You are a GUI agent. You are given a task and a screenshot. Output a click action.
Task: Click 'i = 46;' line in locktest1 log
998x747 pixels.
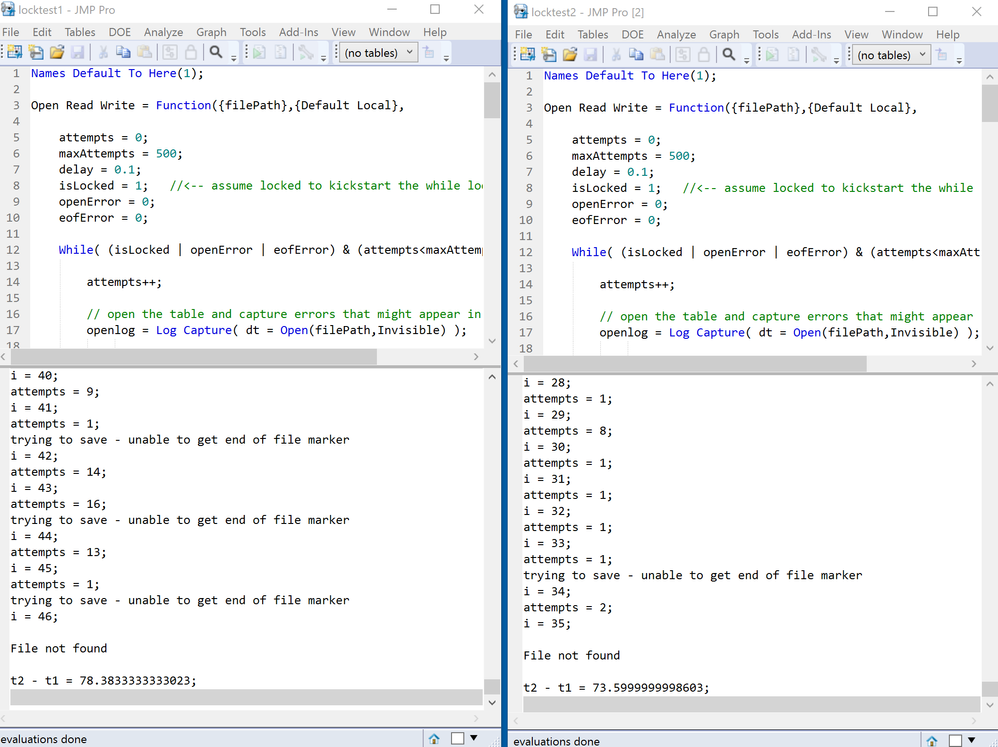(34, 616)
